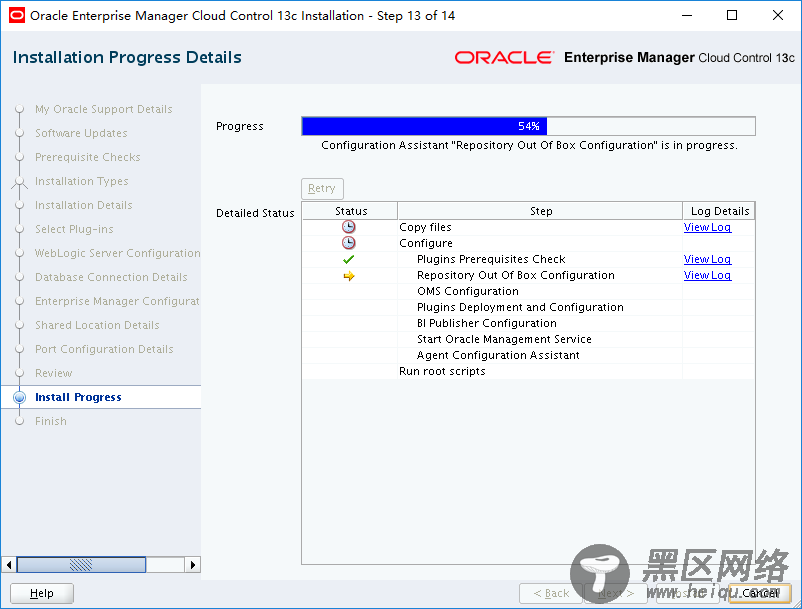Select Port Configuration Details step
Screen dimensions: 802x609
[104, 349]
